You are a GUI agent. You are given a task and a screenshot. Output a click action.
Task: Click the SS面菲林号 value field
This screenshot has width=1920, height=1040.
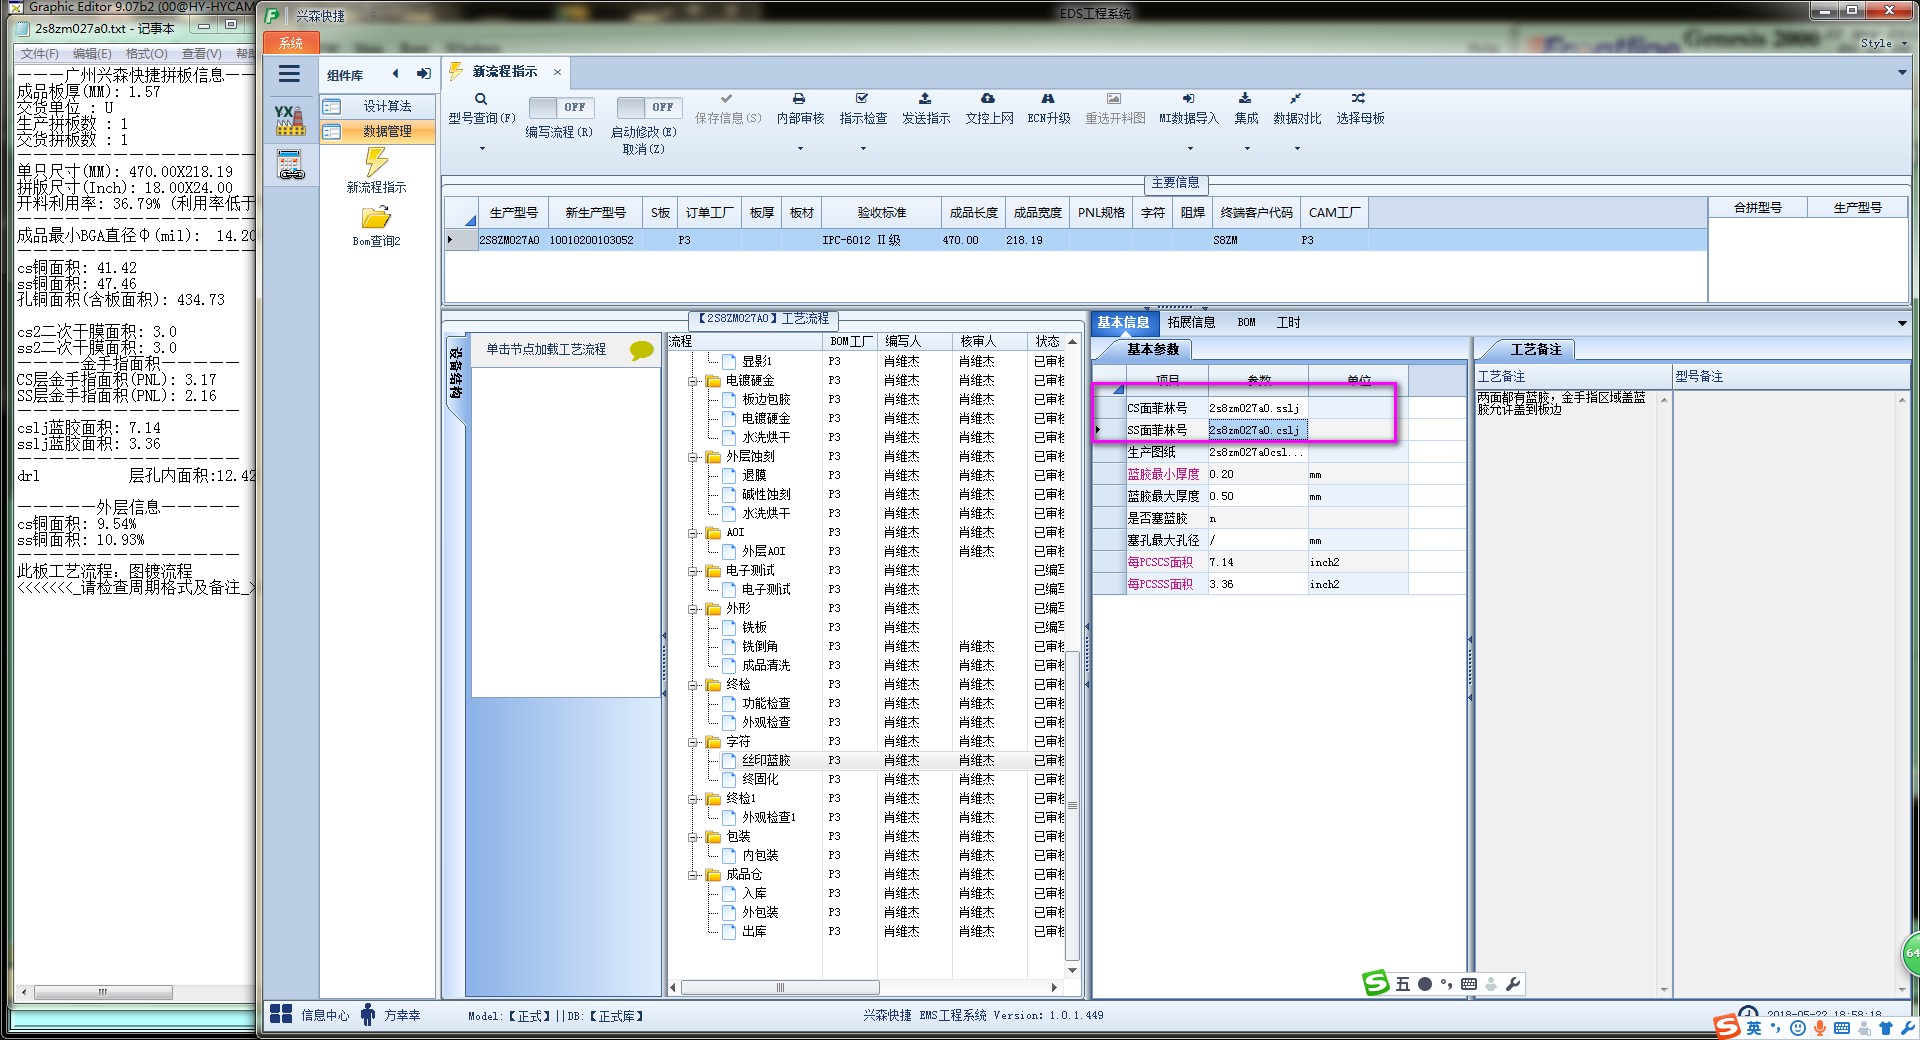[1257, 430]
